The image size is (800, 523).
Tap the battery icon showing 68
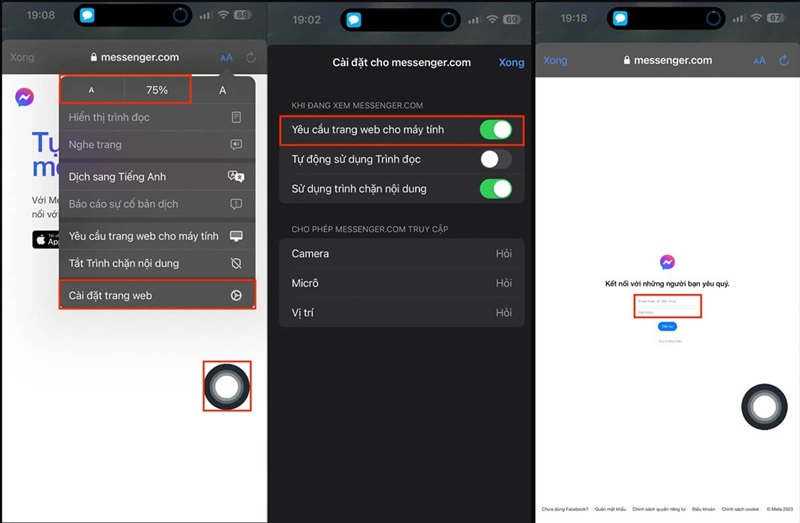pyautogui.click(x=242, y=15)
